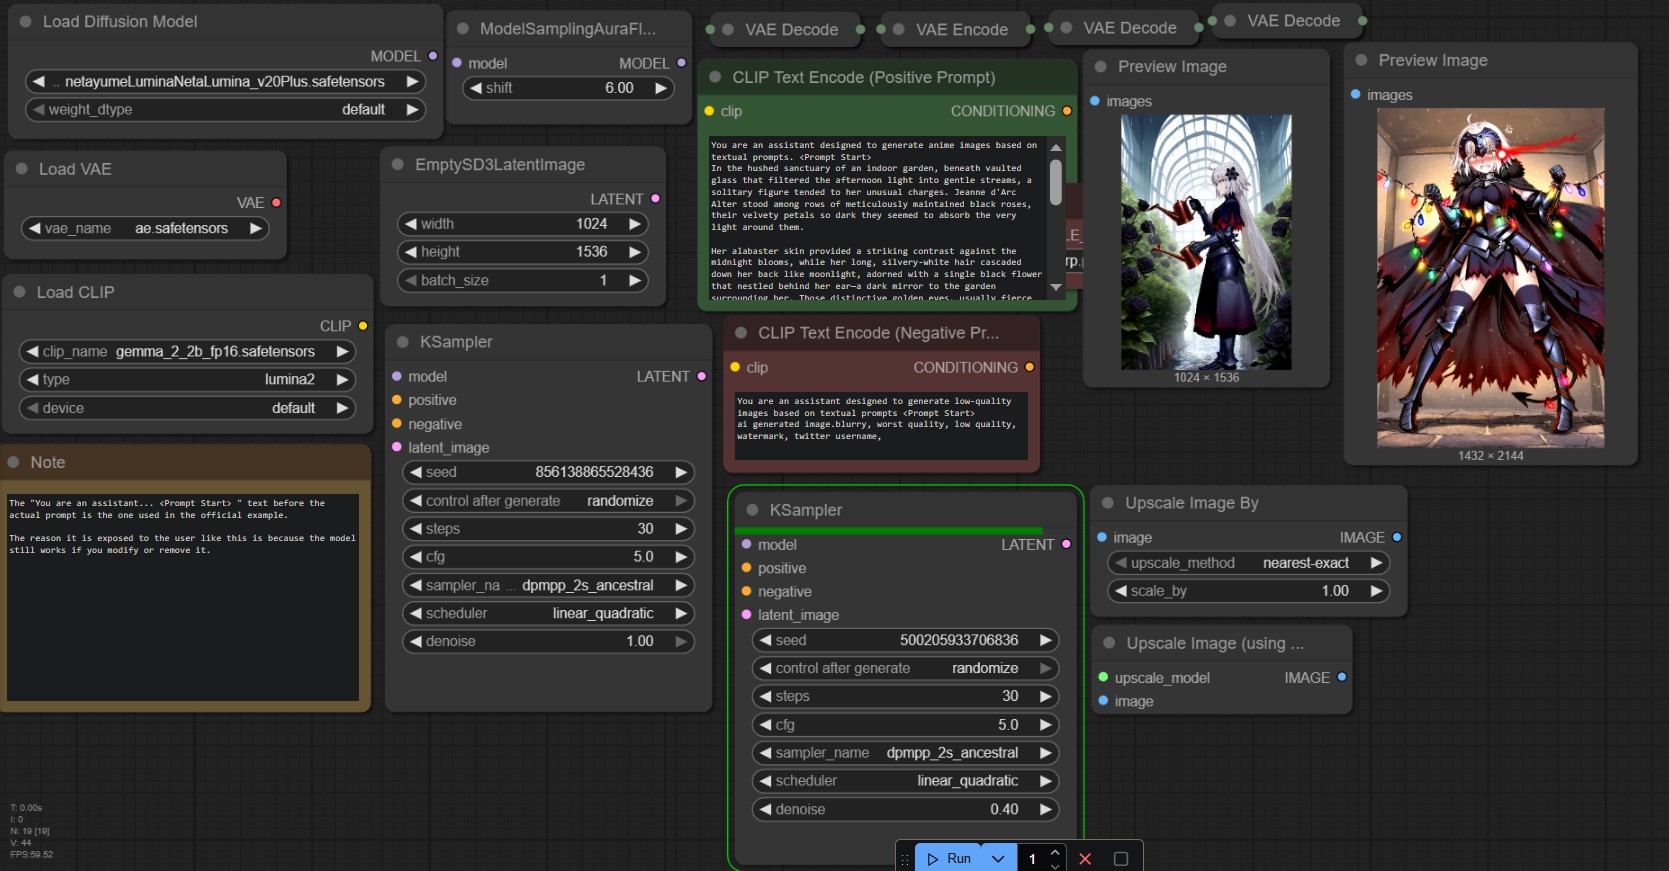Screen dimensions: 1669x871
Task: Open the dropdown arrow beside Run
Action: pyautogui.click(x=998, y=858)
